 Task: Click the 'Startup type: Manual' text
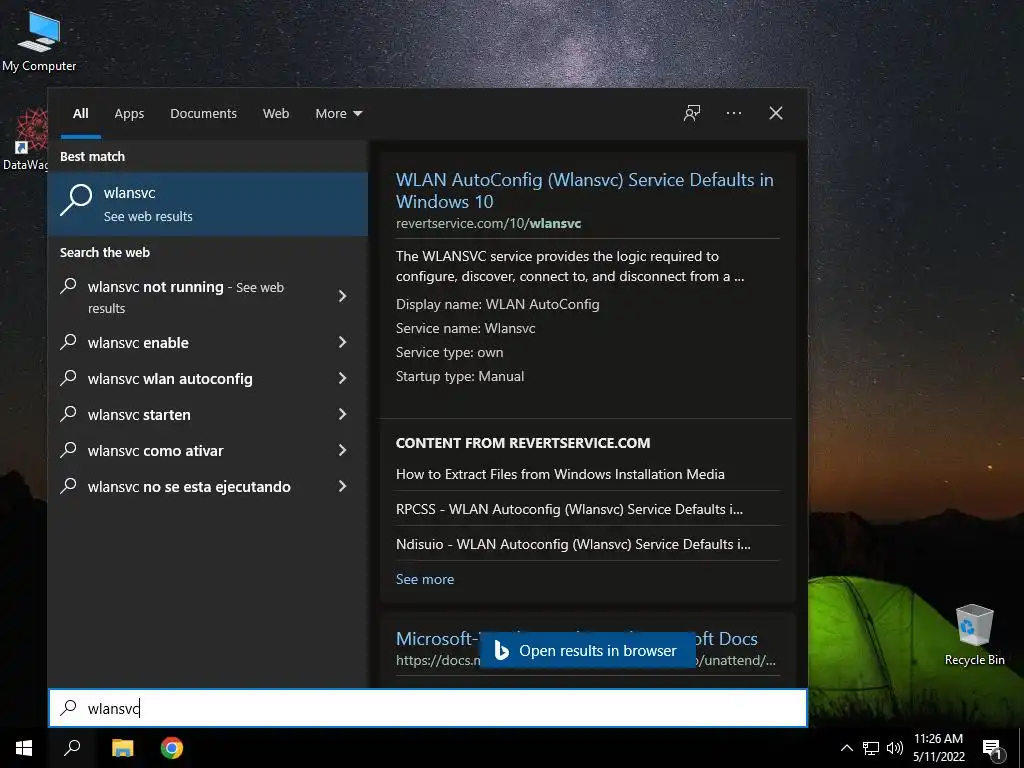click(x=460, y=376)
